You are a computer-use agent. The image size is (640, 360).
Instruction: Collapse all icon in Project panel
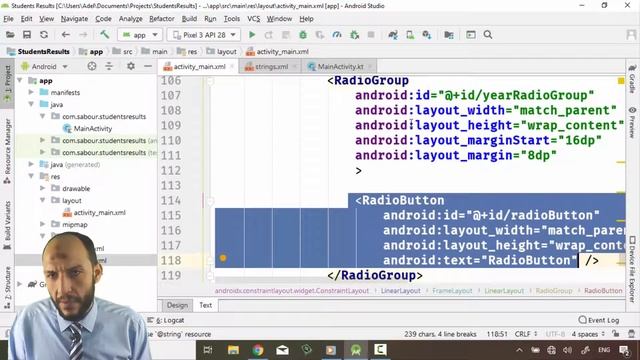pyautogui.click(x=109, y=66)
